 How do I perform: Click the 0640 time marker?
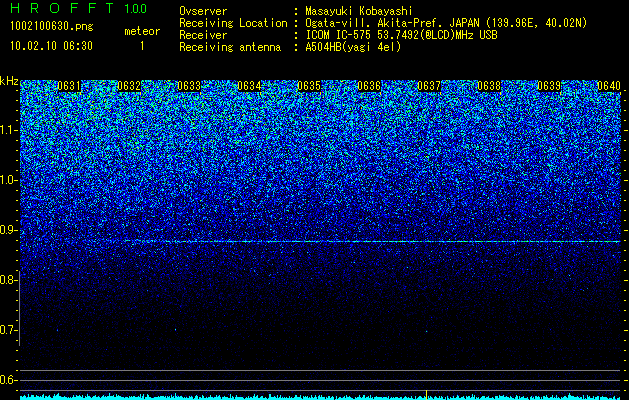tap(609, 86)
